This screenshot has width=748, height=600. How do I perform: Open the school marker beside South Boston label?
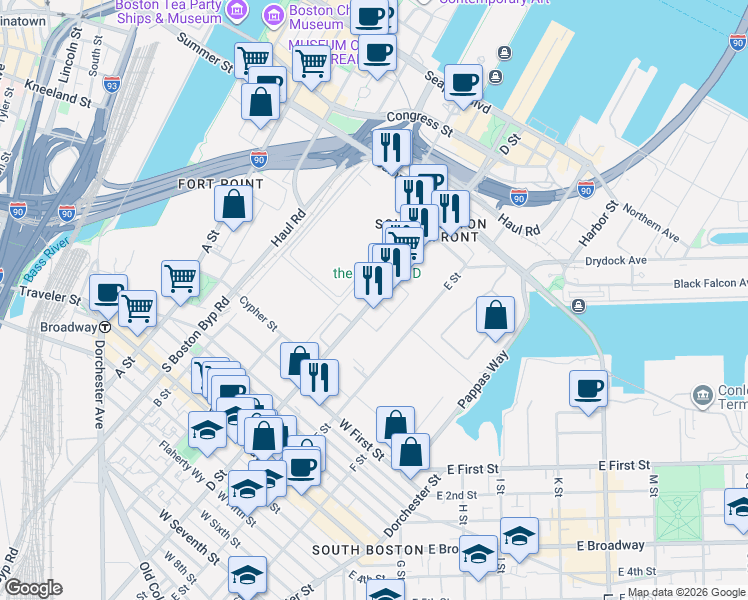tap(478, 557)
